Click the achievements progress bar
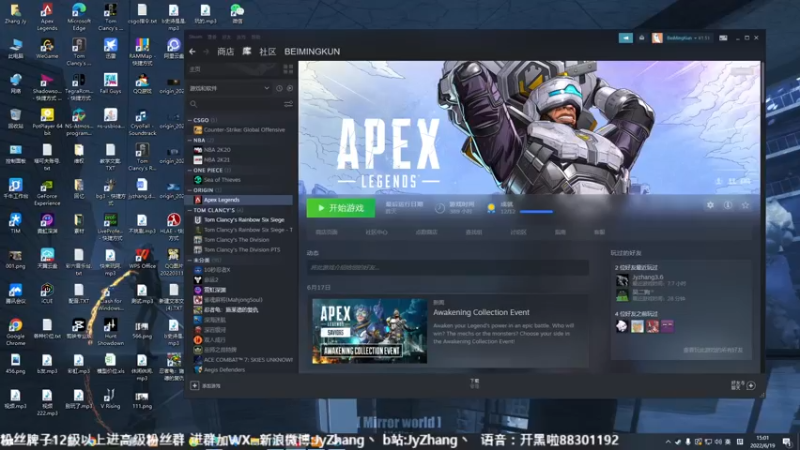This screenshot has height=450, width=800. (x=536, y=211)
